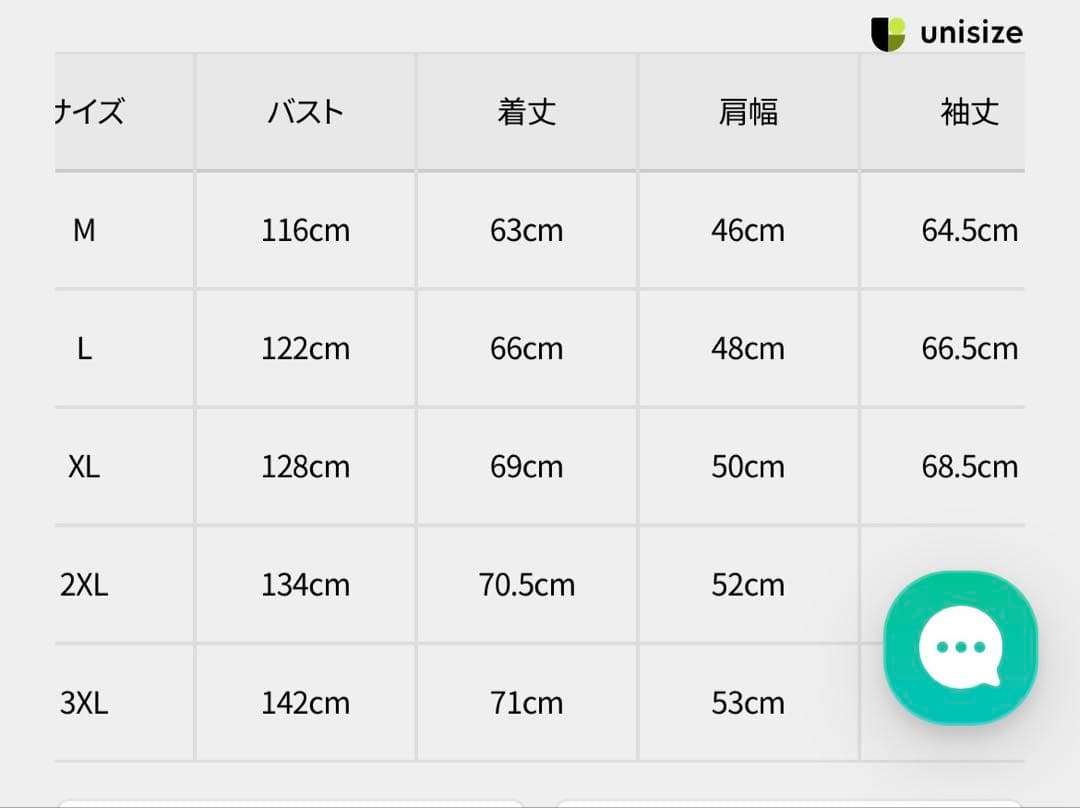Click the 3XL size row label
Image resolution: width=1080 pixels, height=808 pixels.
[x=84, y=703]
